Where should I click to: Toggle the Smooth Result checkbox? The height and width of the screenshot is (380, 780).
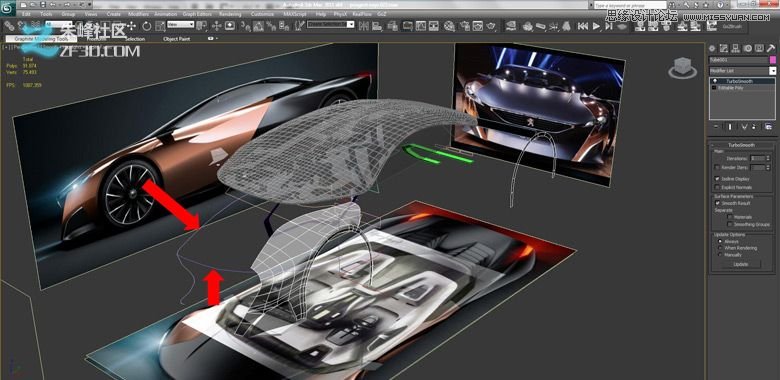click(x=717, y=203)
